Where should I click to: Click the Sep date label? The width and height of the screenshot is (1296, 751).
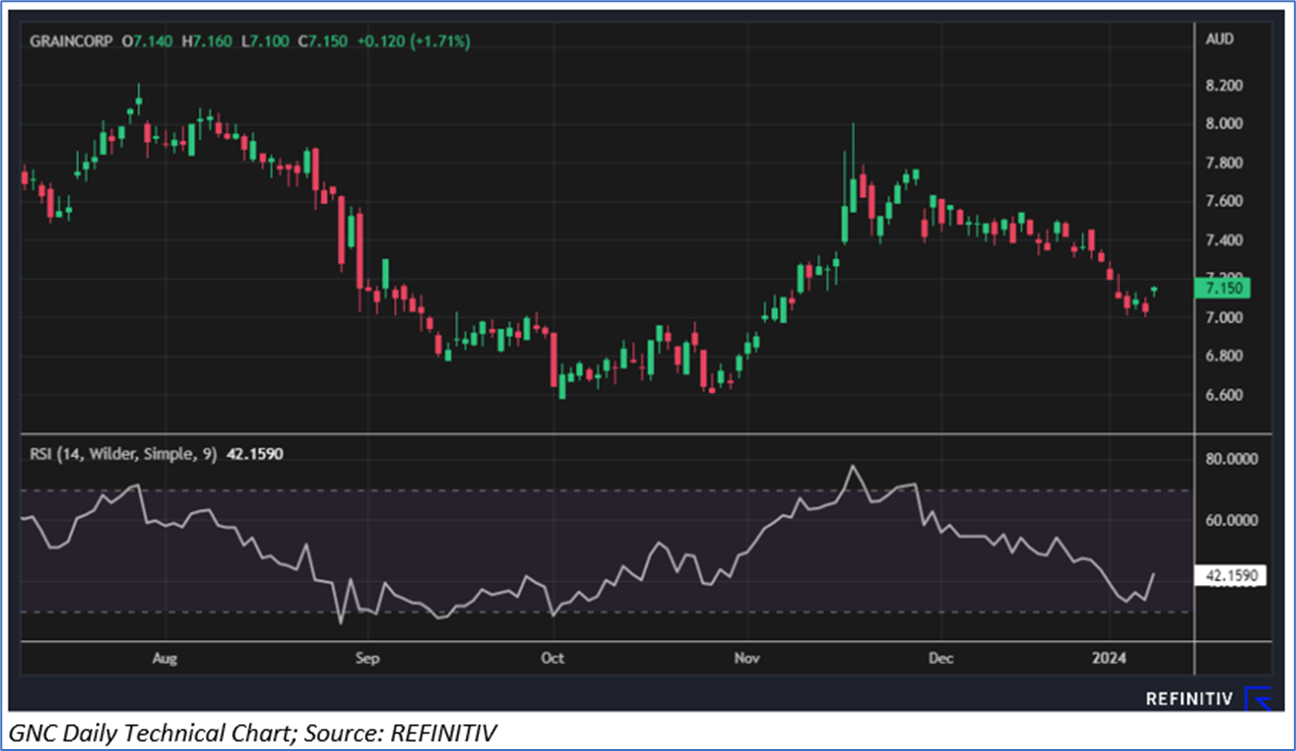(368, 659)
